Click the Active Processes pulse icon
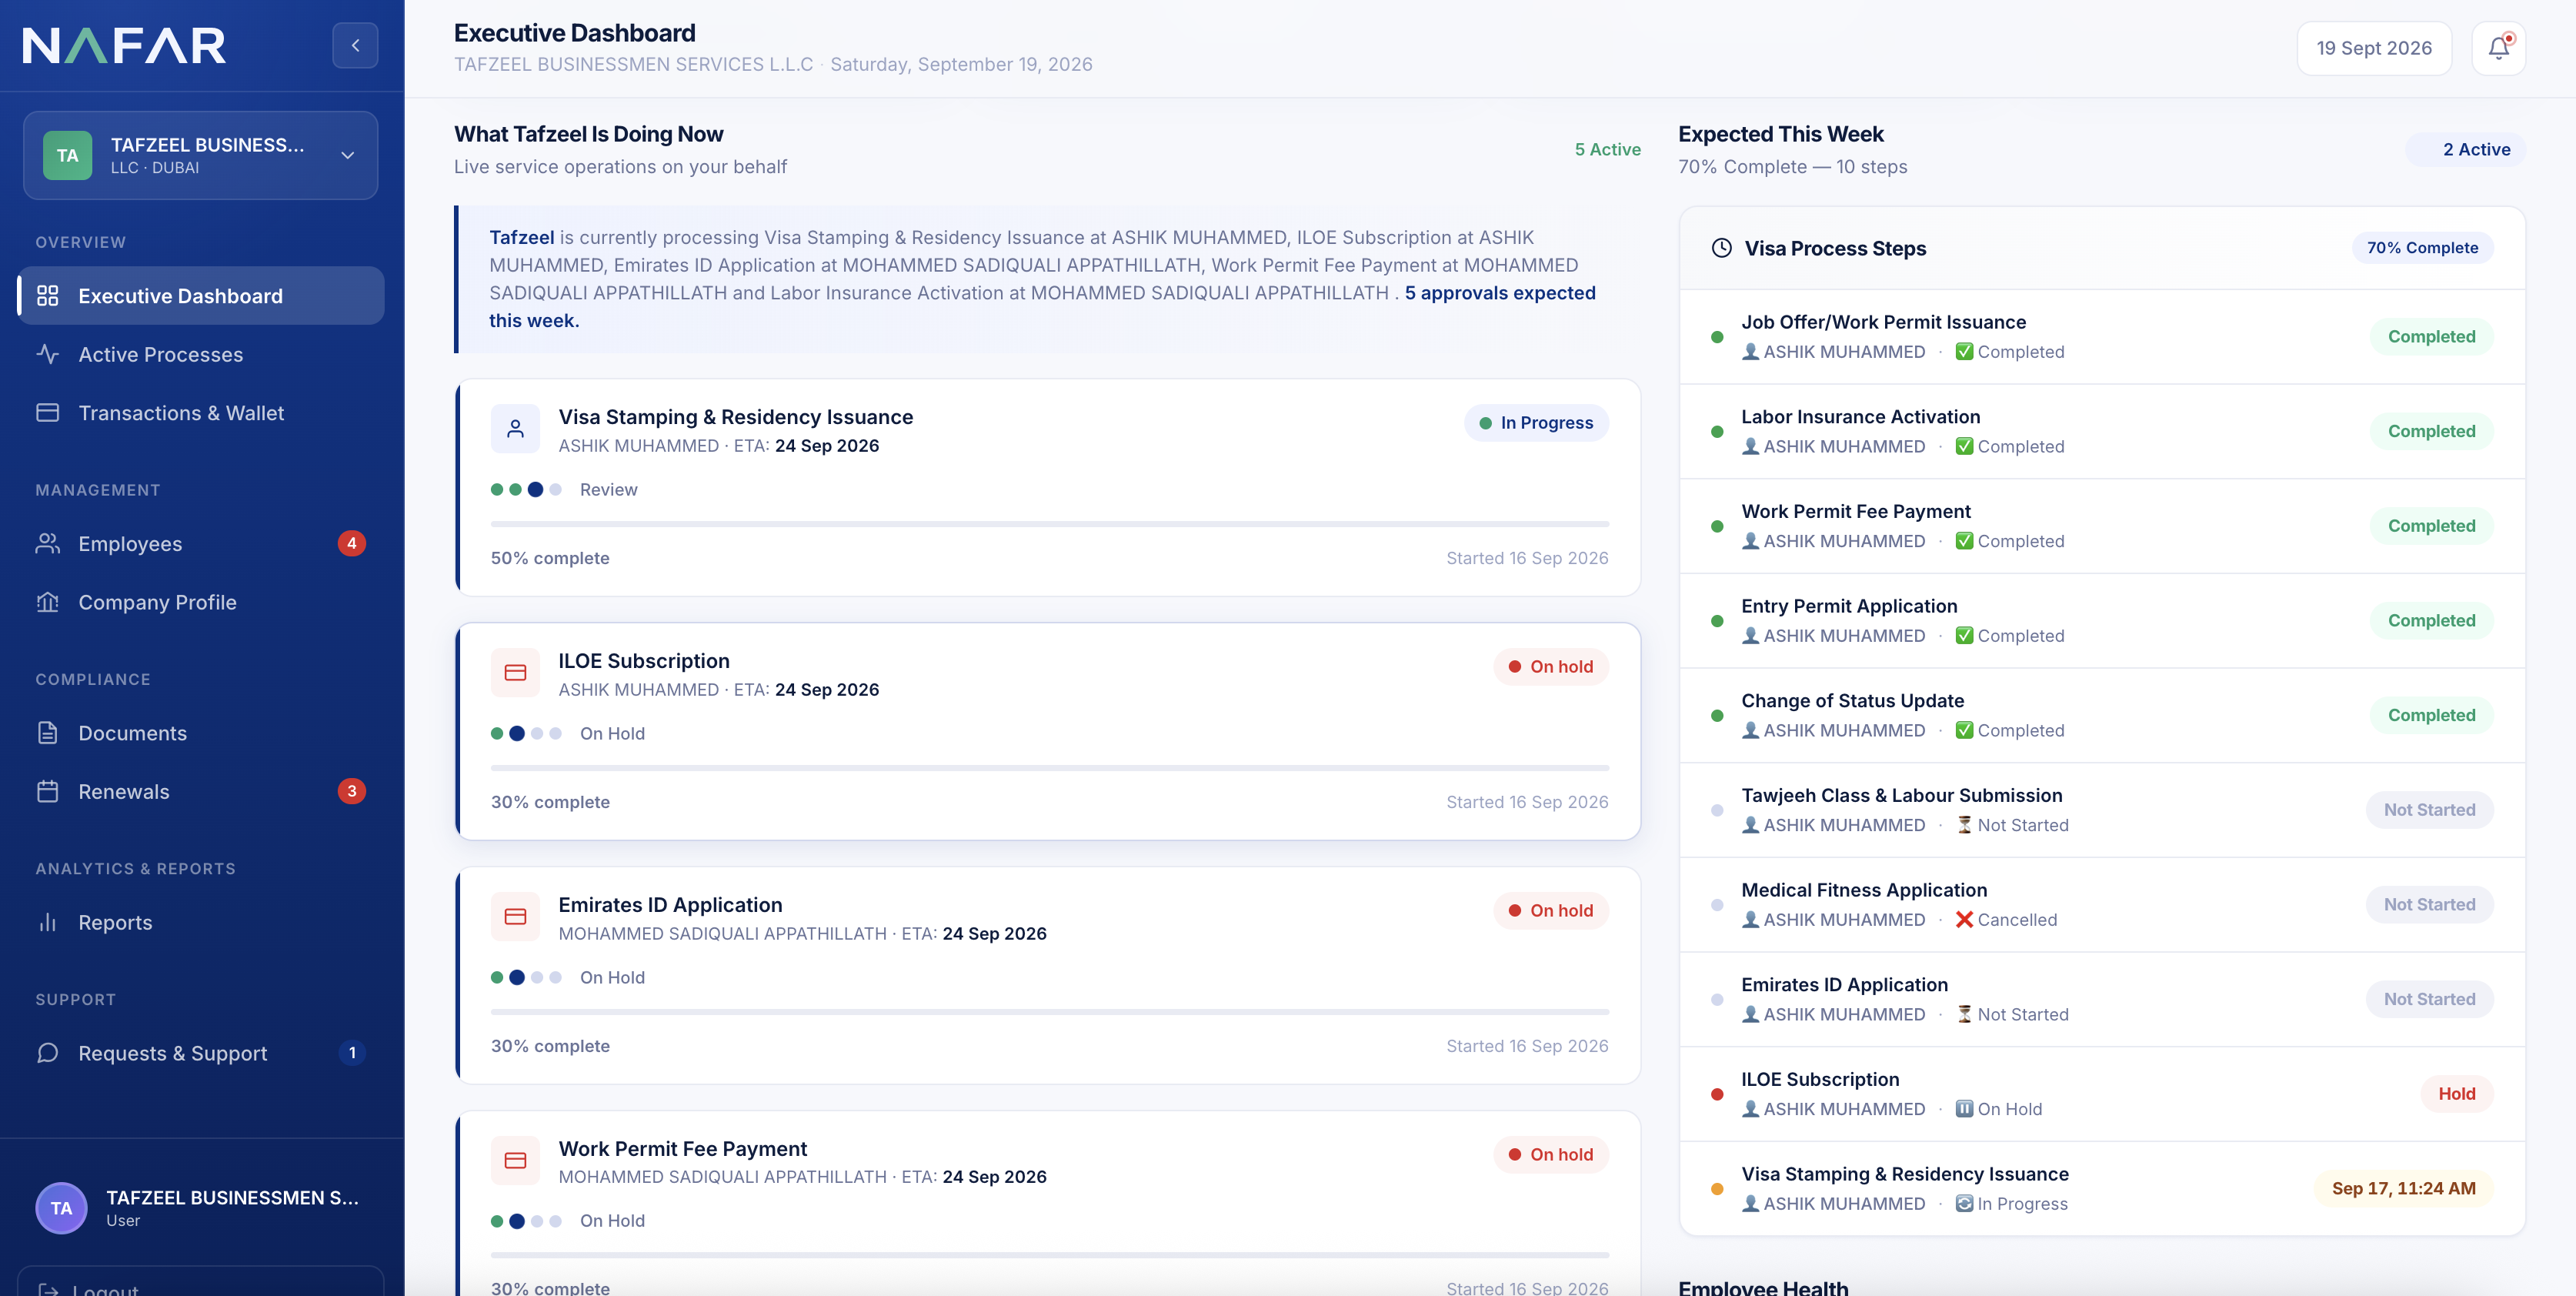 coord(47,354)
